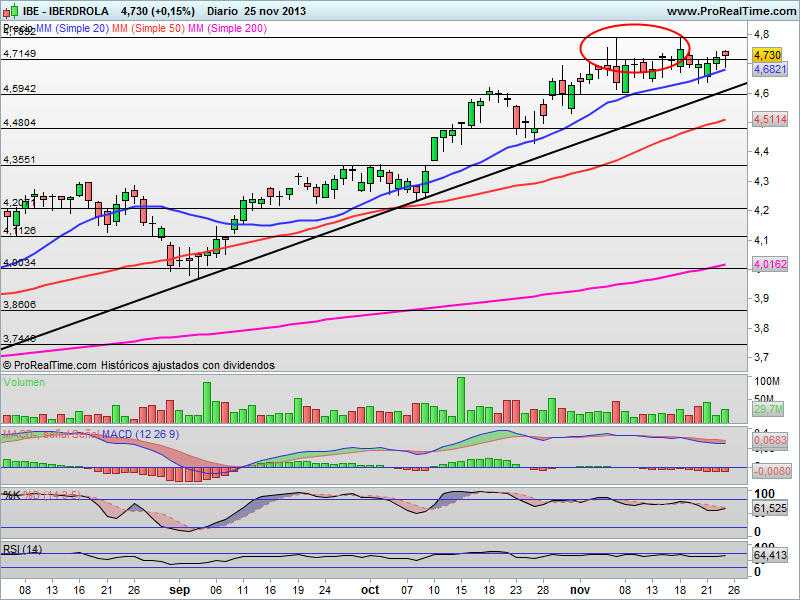This screenshot has height=600, width=800.
Task: Select the MM (Simple 20) indicator label
Action: coord(72,28)
